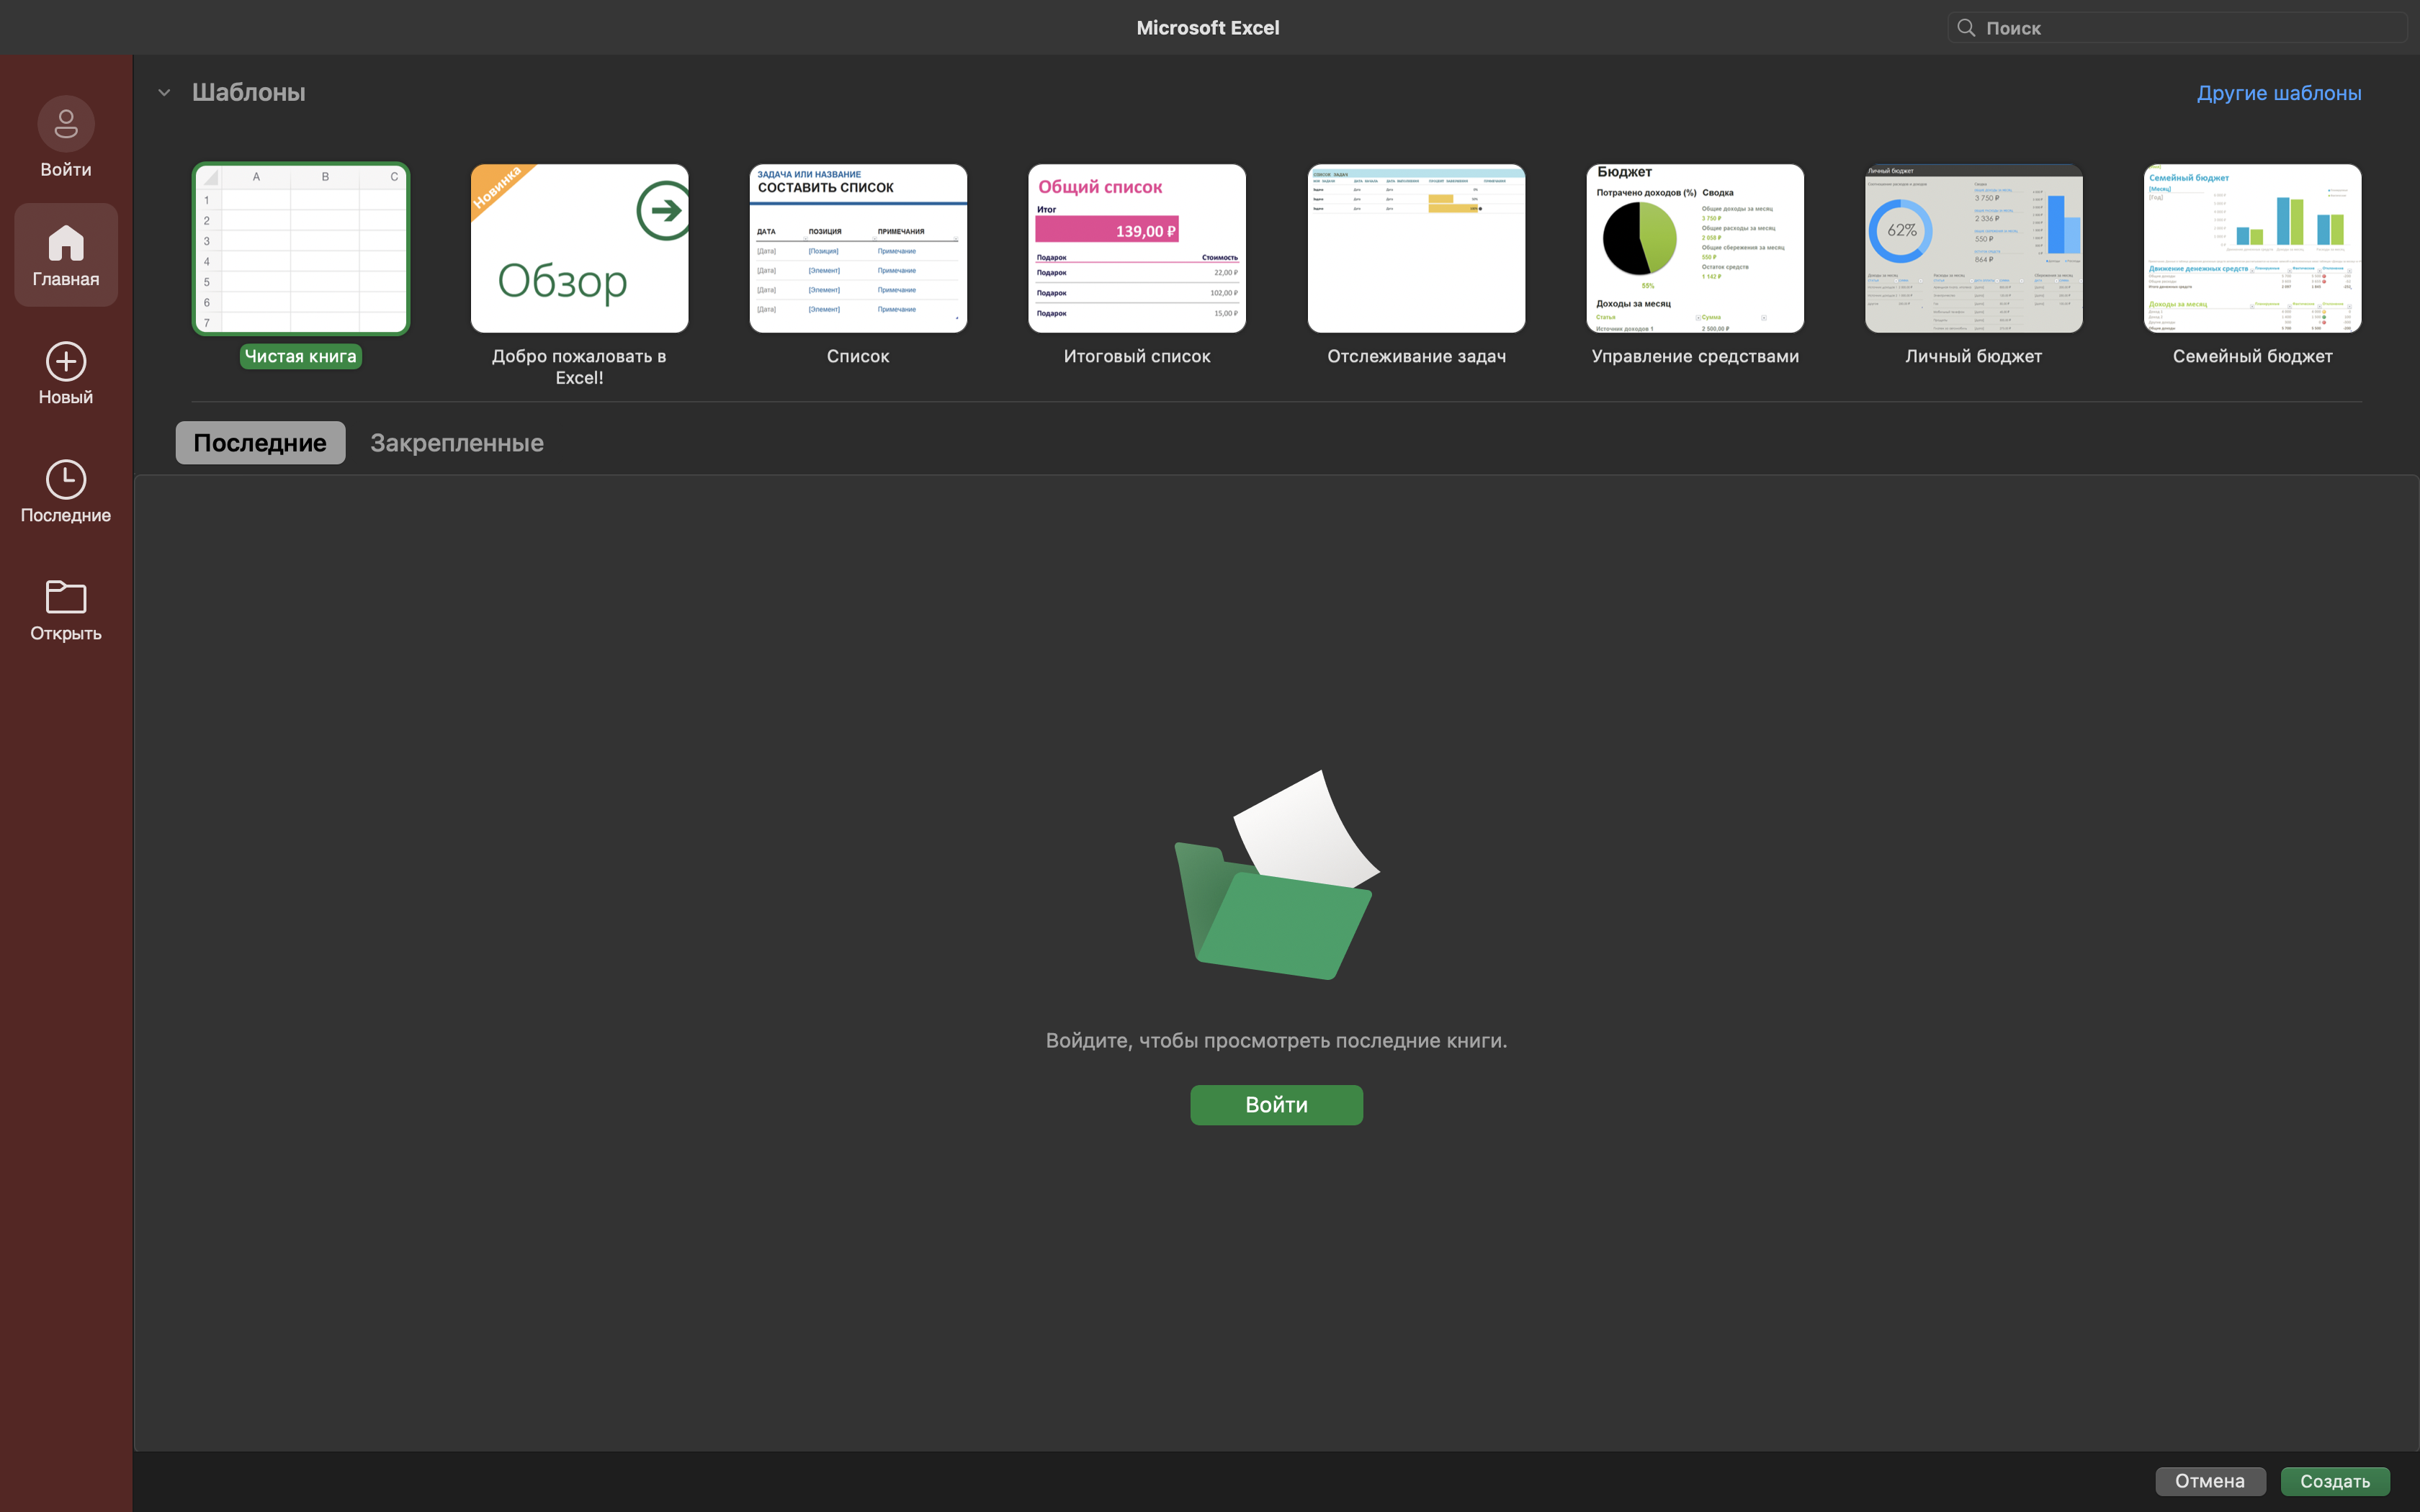Click the Итоговый список label text
The image size is (2420, 1512).
click(1137, 357)
